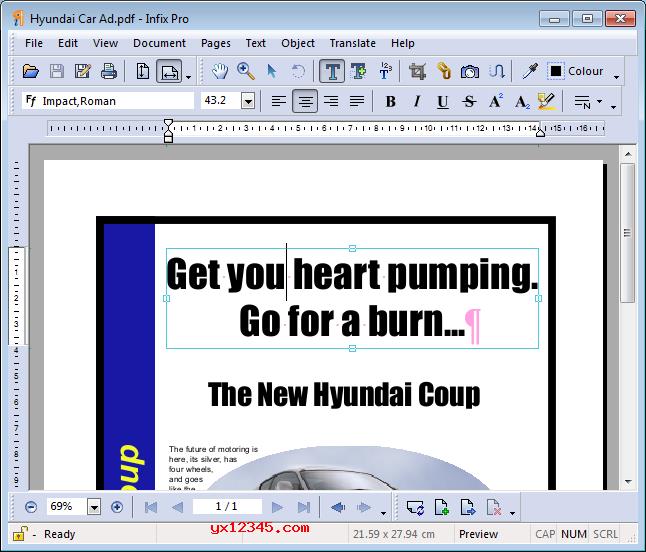Open text formatting toolbar overflow arrow
Image resolution: width=646 pixels, height=552 pixels.
[613, 107]
